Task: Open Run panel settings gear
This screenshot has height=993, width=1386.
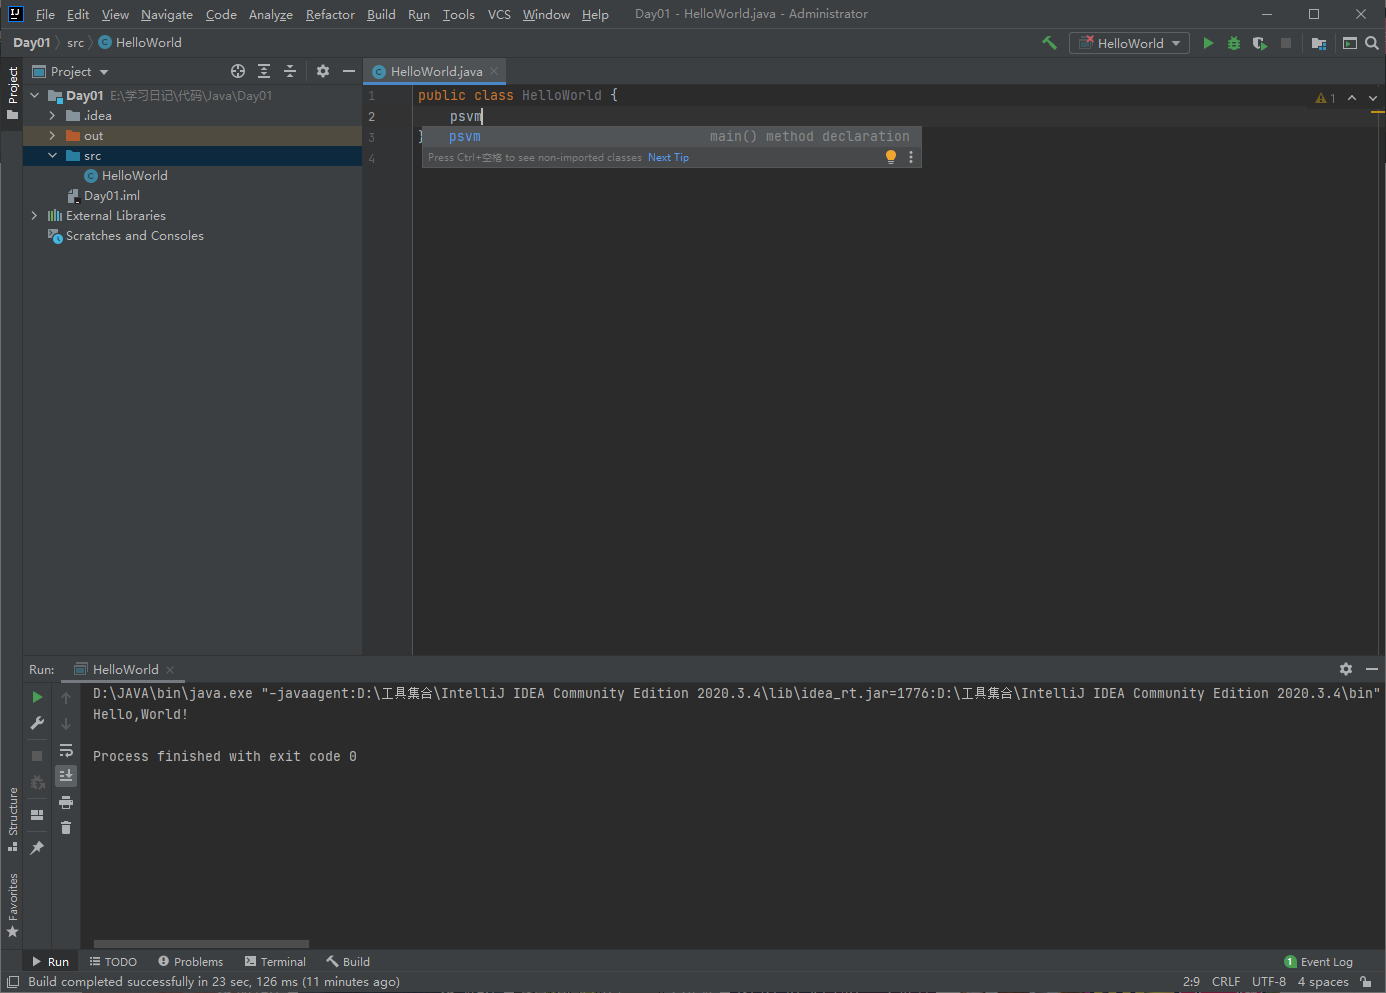Action: pos(1346,669)
